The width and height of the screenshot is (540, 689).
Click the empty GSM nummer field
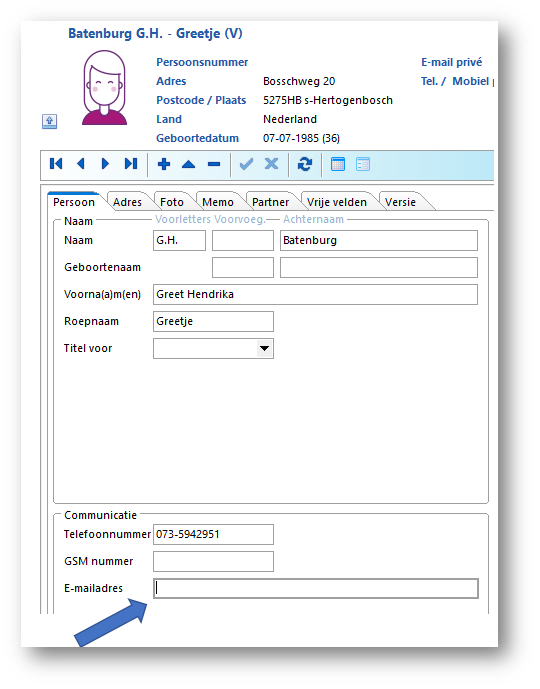(x=214, y=562)
